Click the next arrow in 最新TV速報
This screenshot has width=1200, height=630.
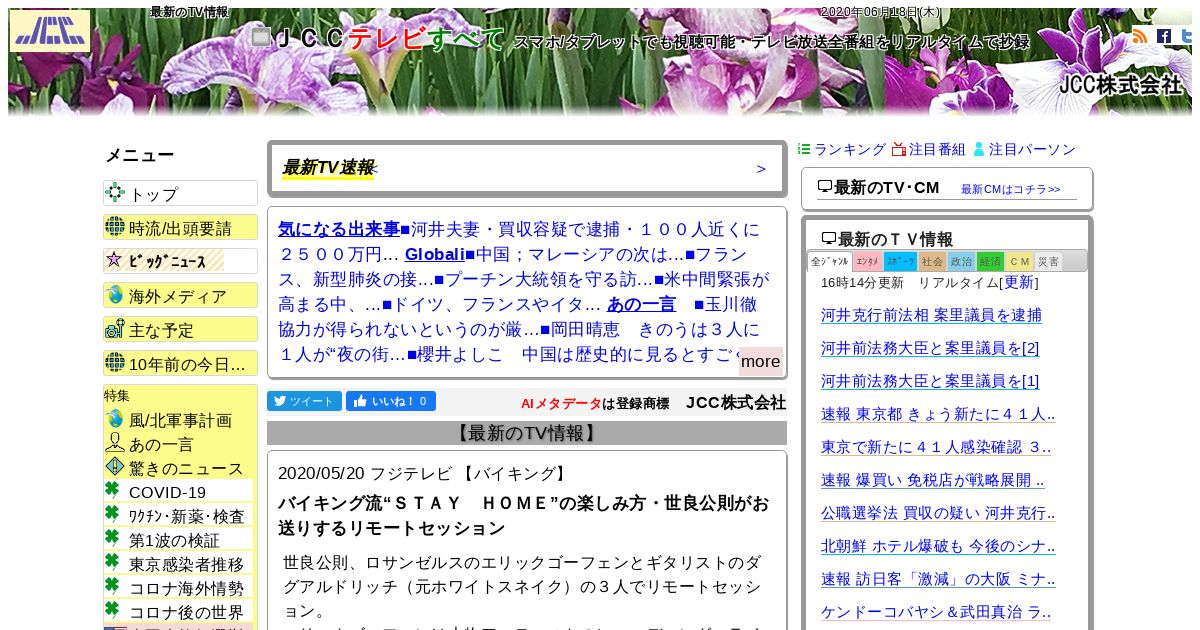(x=761, y=168)
